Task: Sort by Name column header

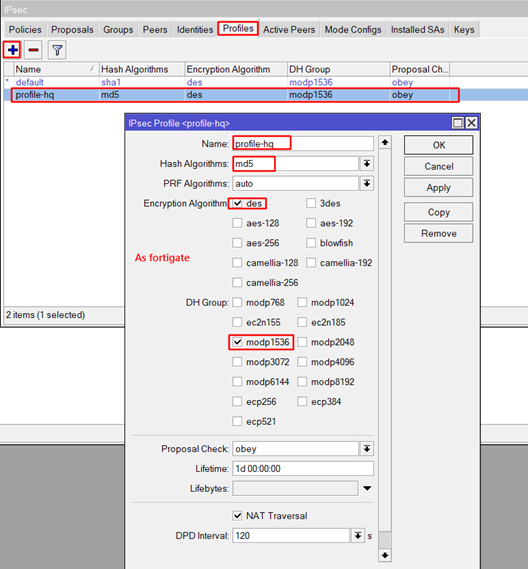Action: (x=56, y=69)
